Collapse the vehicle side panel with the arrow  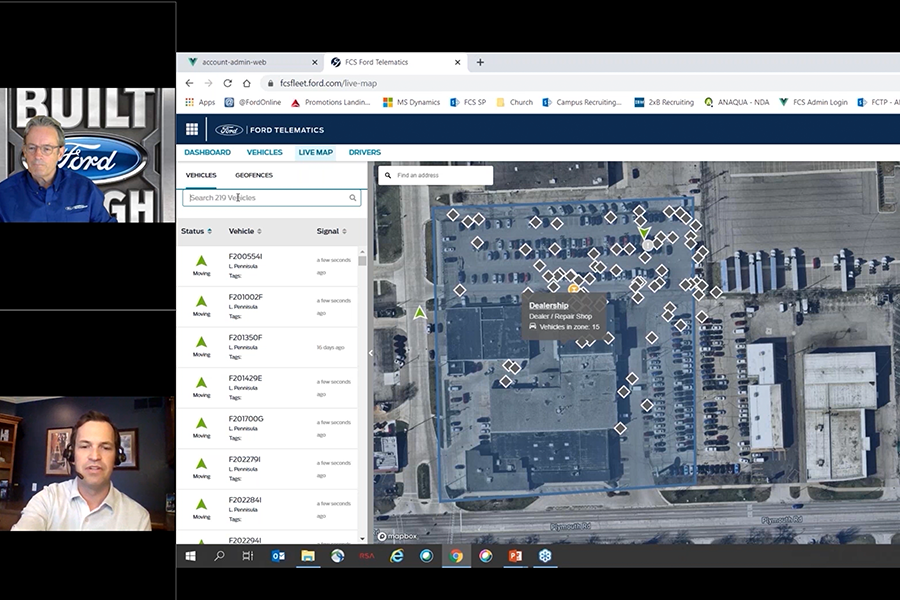[371, 353]
